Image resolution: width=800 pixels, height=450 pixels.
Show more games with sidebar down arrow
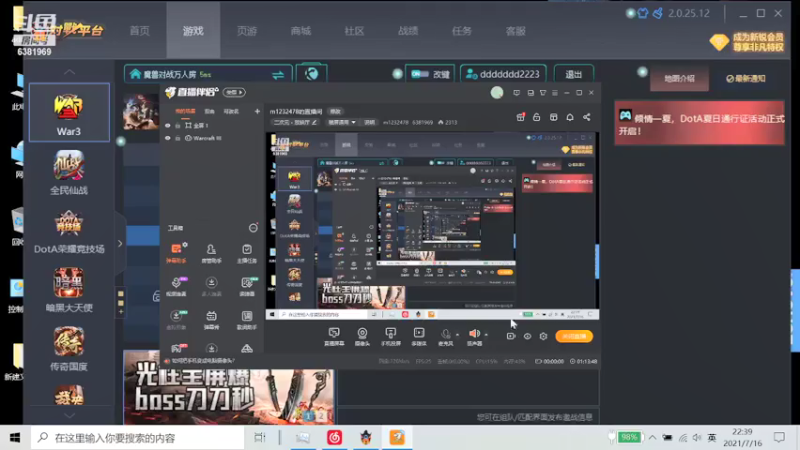coord(69,415)
